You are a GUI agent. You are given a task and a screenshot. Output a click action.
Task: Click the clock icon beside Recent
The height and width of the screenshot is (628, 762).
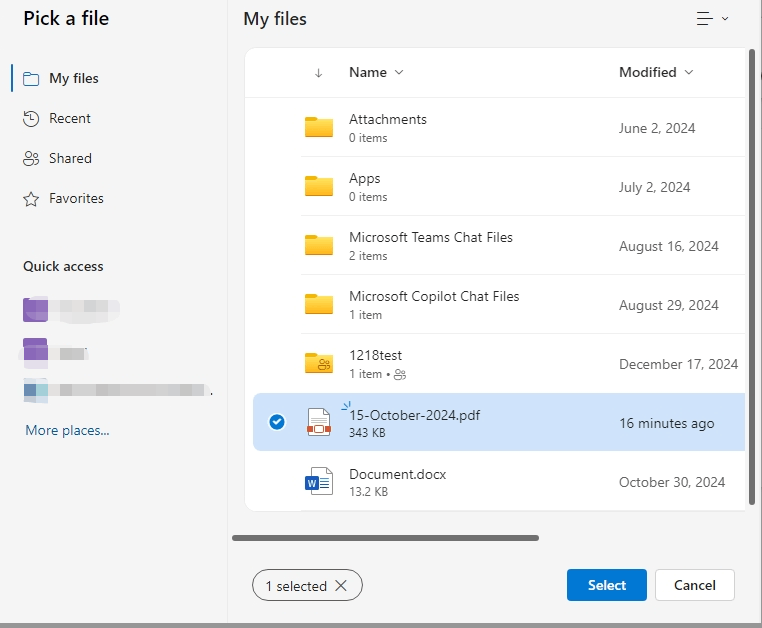[x=31, y=118]
